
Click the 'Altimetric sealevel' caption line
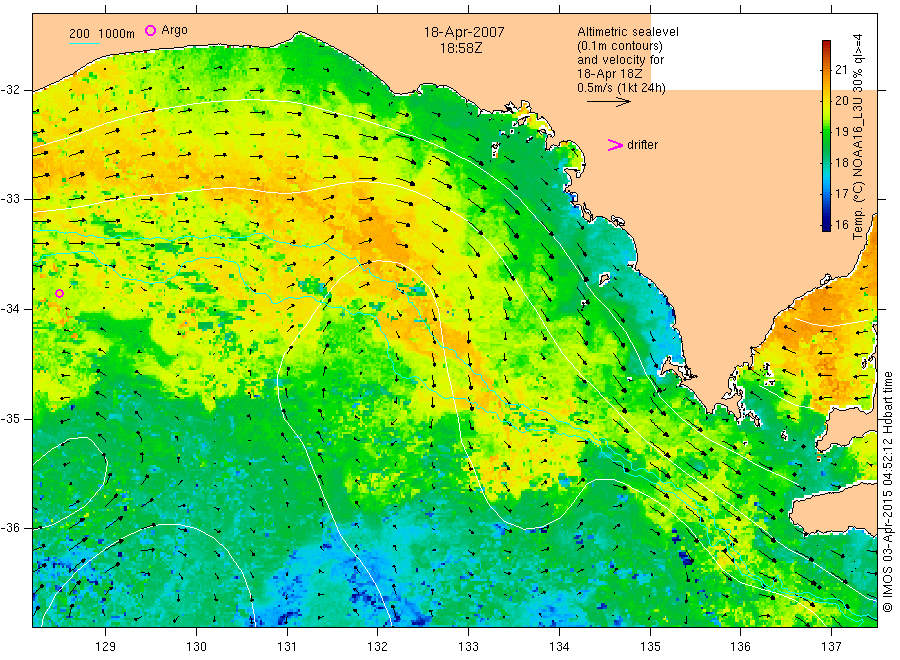click(627, 32)
